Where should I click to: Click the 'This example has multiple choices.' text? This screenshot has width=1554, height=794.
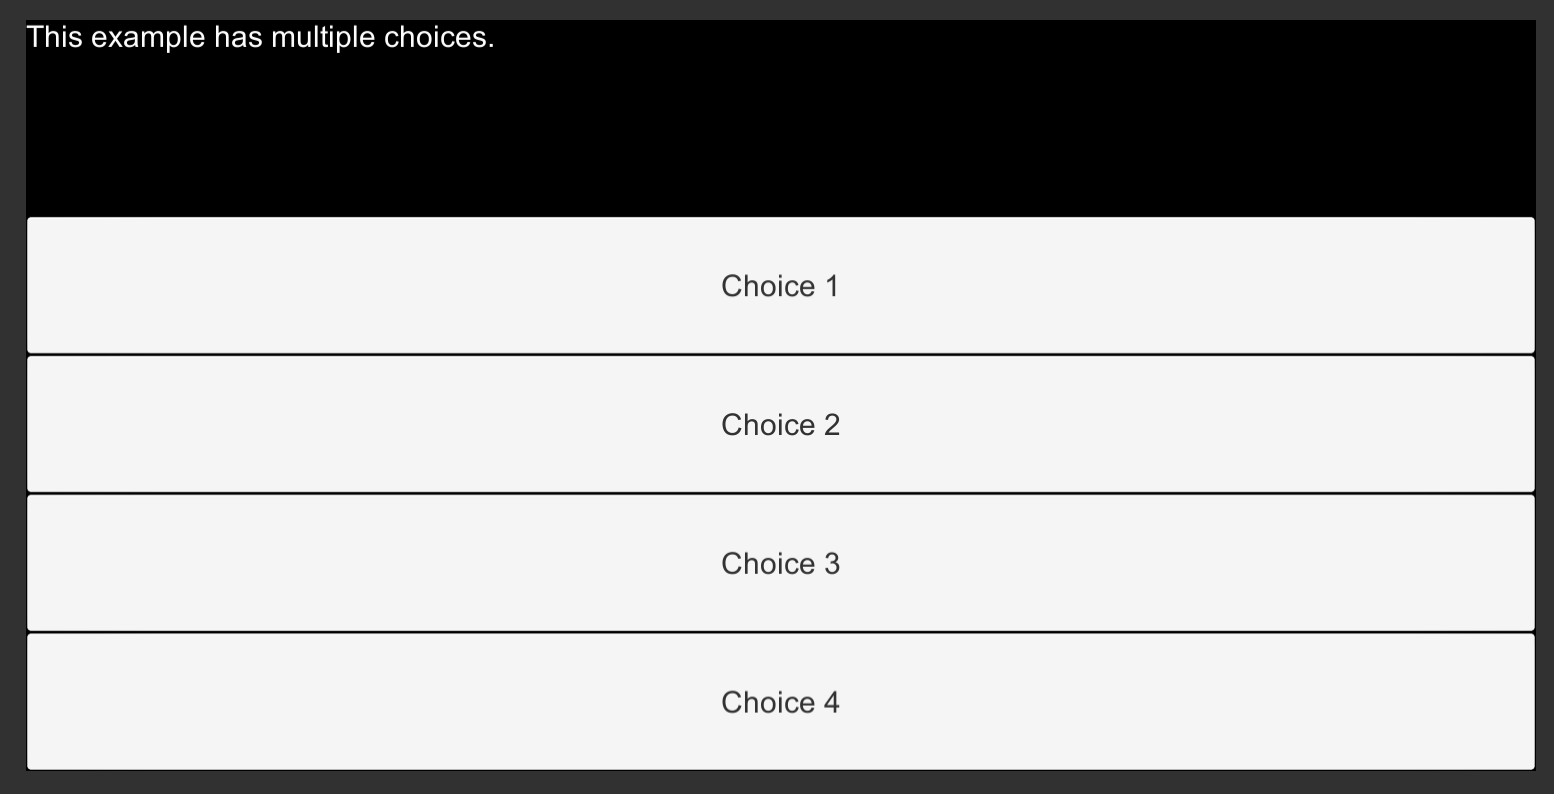[x=260, y=38]
